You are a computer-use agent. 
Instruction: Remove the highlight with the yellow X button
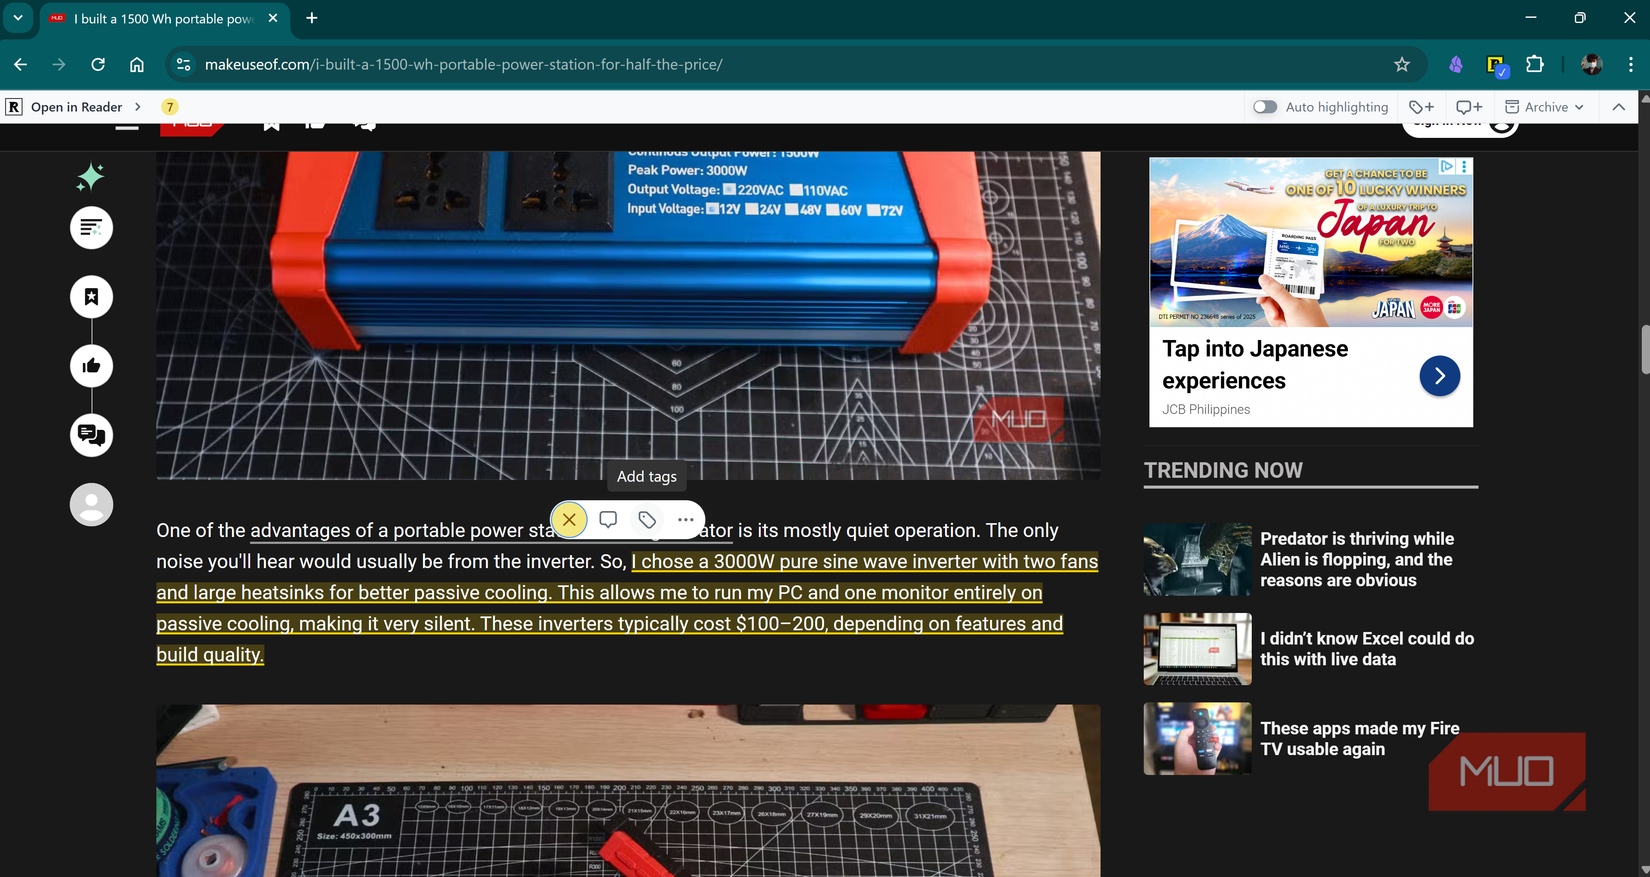pyautogui.click(x=569, y=520)
